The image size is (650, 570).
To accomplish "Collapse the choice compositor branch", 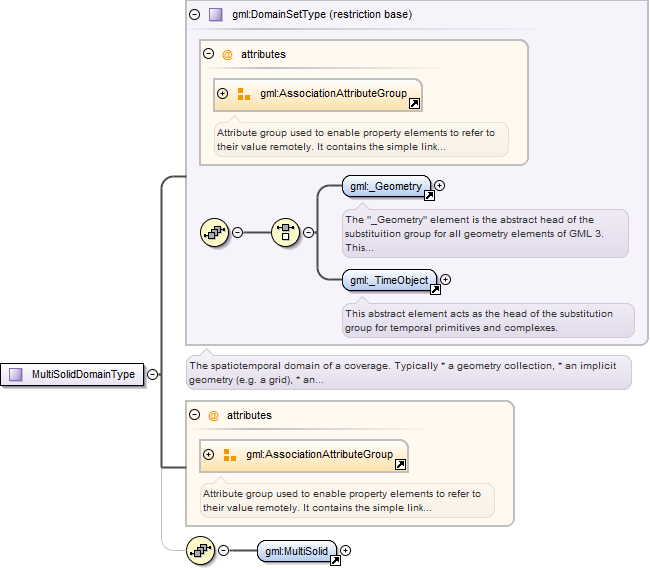I will pyautogui.click(x=308, y=232).
